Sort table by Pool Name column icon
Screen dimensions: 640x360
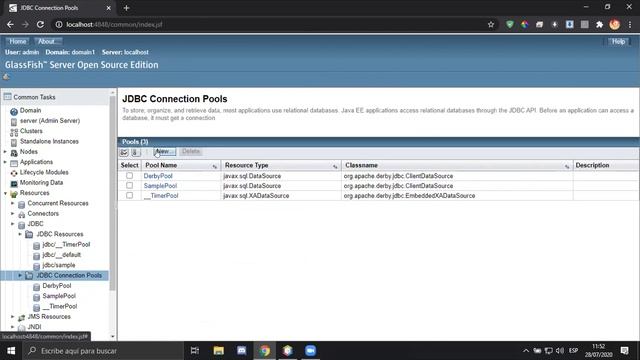point(215,166)
